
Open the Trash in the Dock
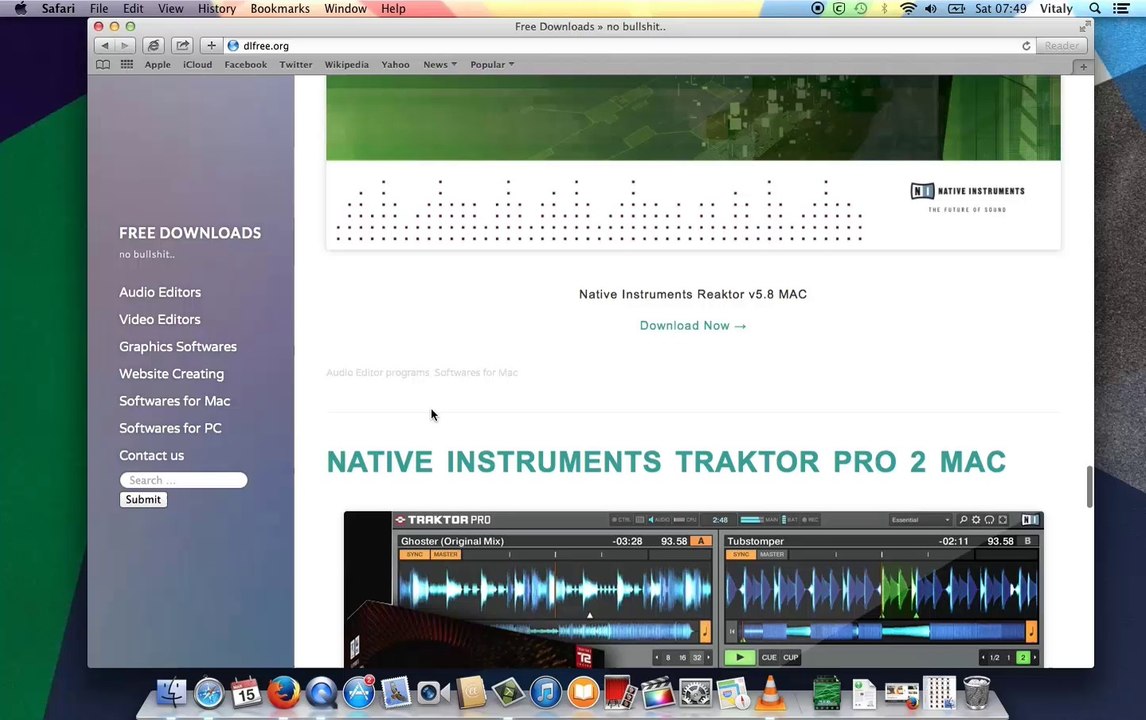coord(976,692)
